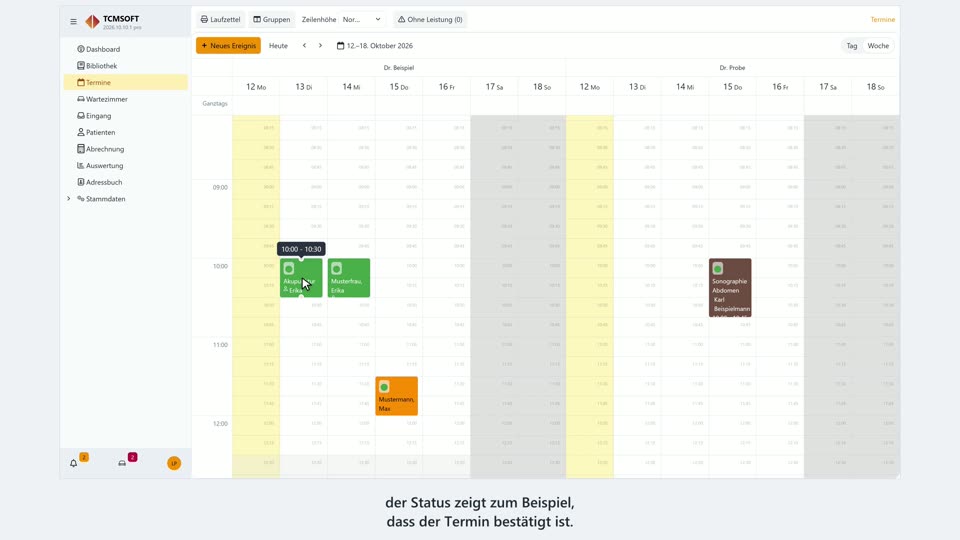Click the Patienten person icon
Image resolution: width=960 pixels, height=540 pixels.
pos(81,132)
